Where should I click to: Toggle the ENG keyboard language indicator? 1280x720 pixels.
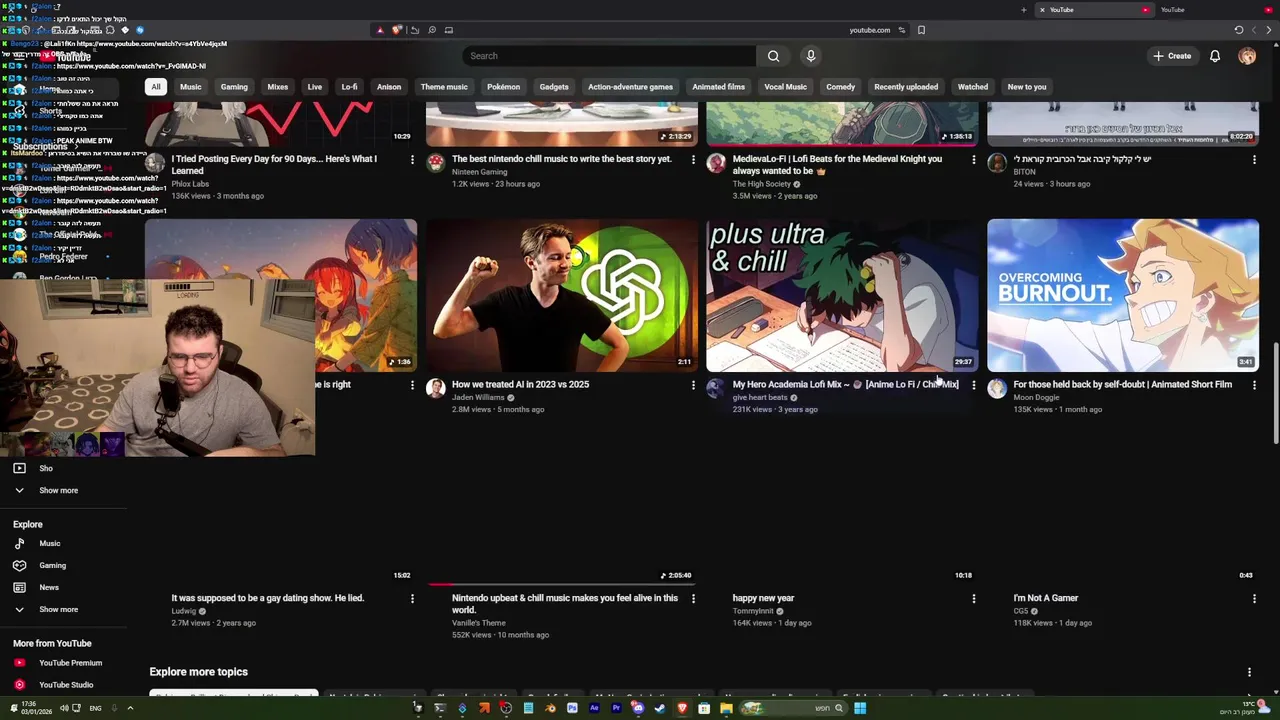tap(95, 708)
